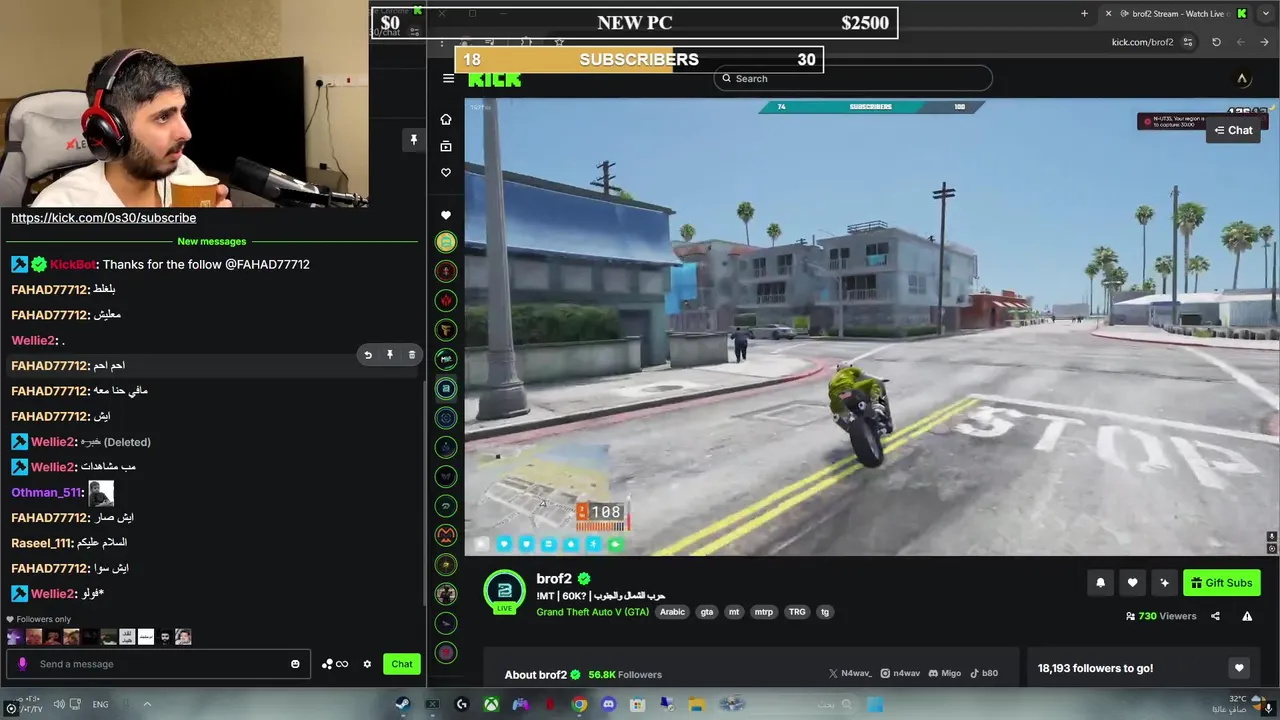Click the sparkle icon beside Gift Subs
This screenshot has width=1280, height=720.
tap(1164, 583)
